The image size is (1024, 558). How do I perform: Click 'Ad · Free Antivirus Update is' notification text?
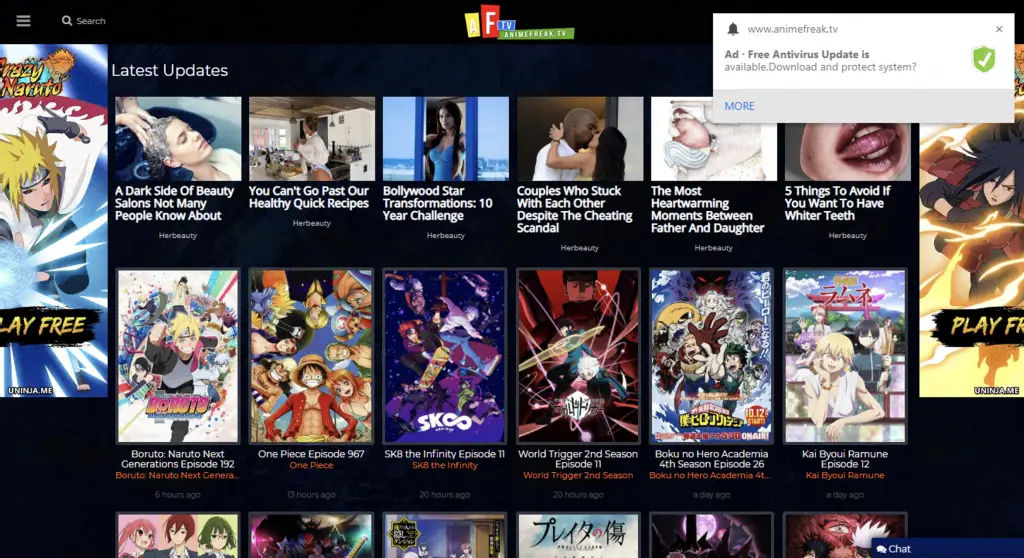797,54
